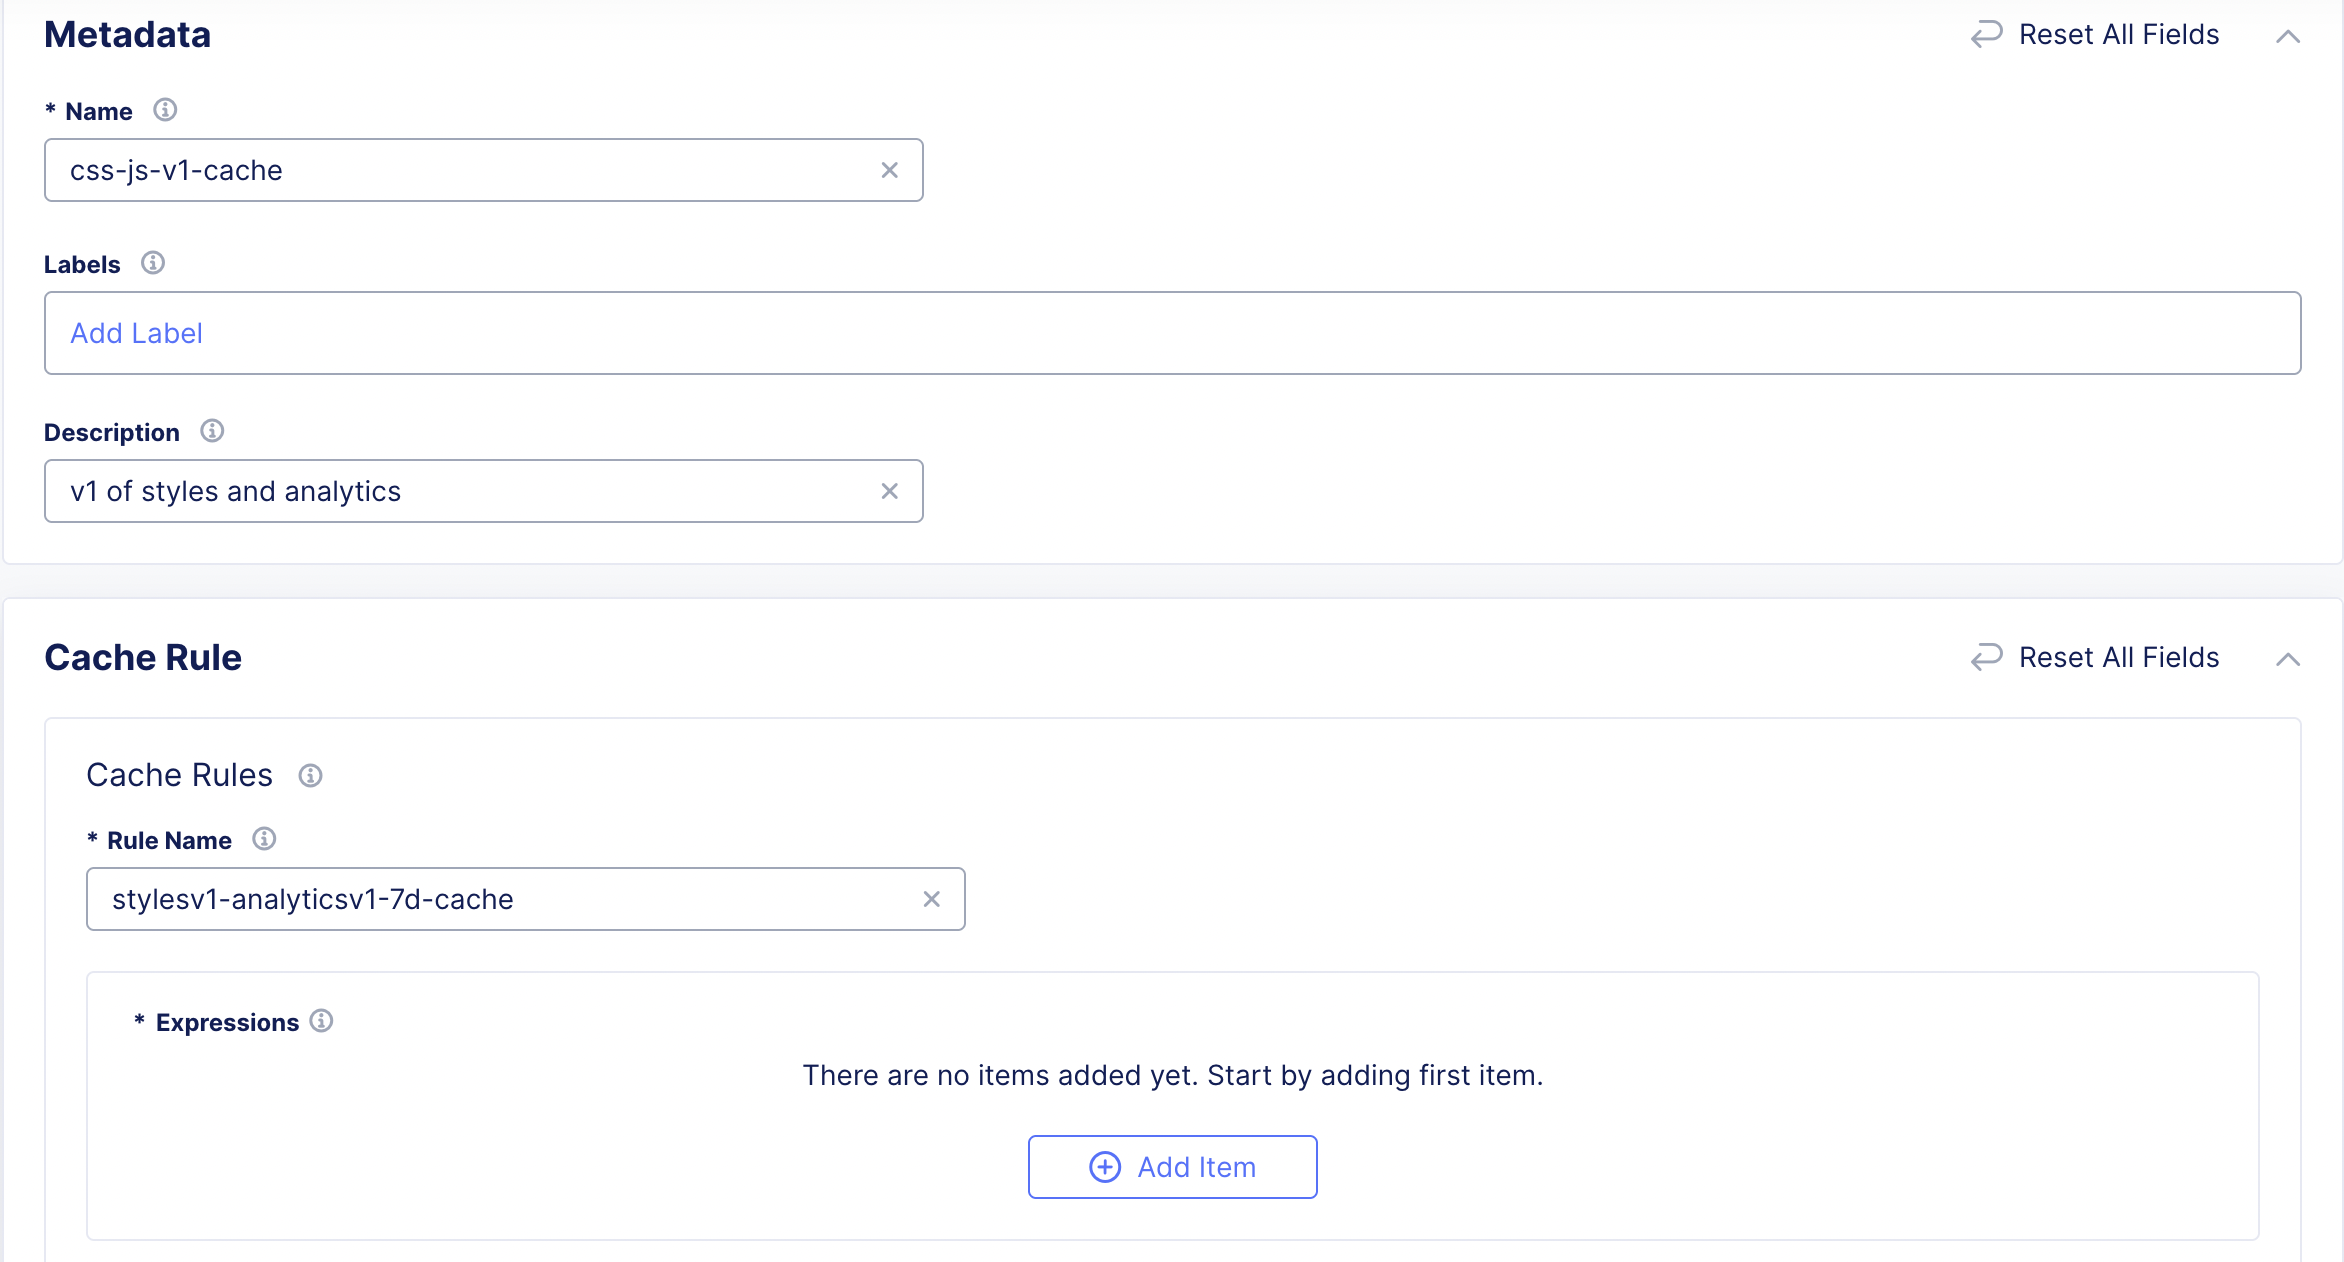Clear the css-js-v1-cache name field
The width and height of the screenshot is (2344, 1262).
click(889, 170)
